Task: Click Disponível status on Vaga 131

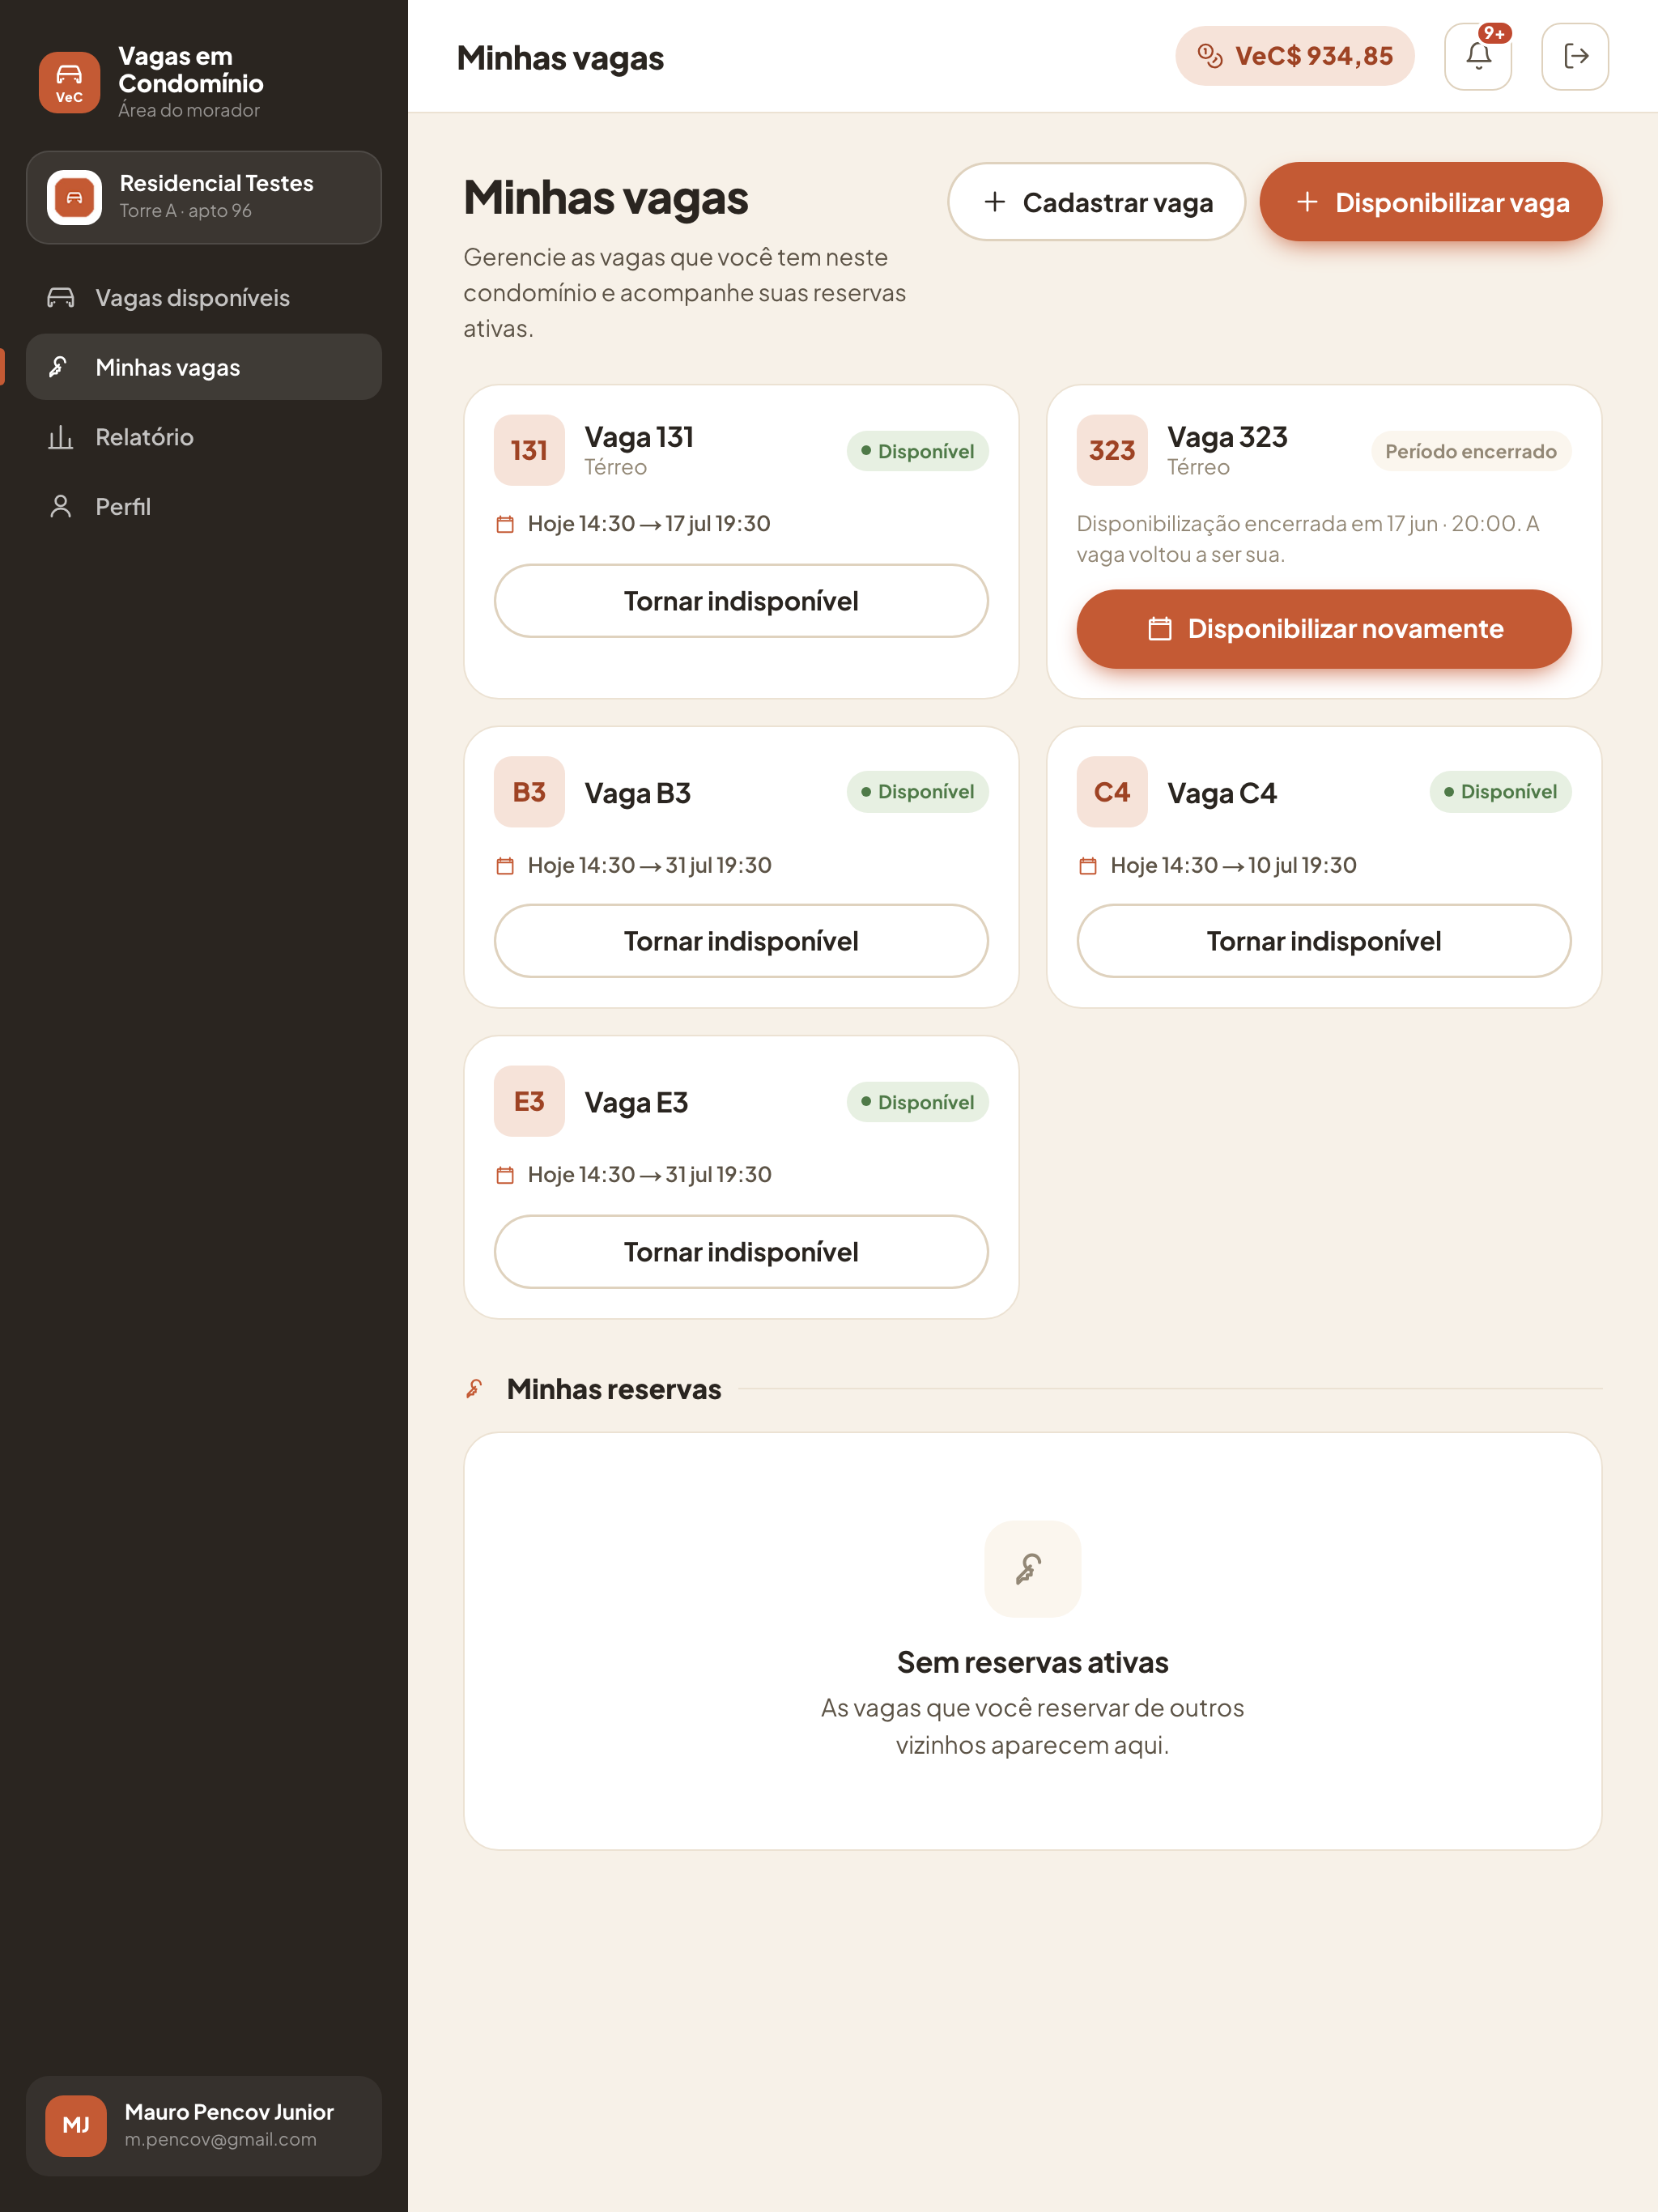Action: pyautogui.click(x=917, y=451)
